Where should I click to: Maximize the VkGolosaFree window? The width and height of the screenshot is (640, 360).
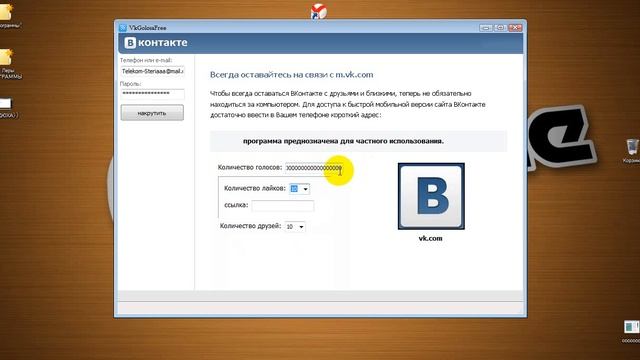pos(500,28)
